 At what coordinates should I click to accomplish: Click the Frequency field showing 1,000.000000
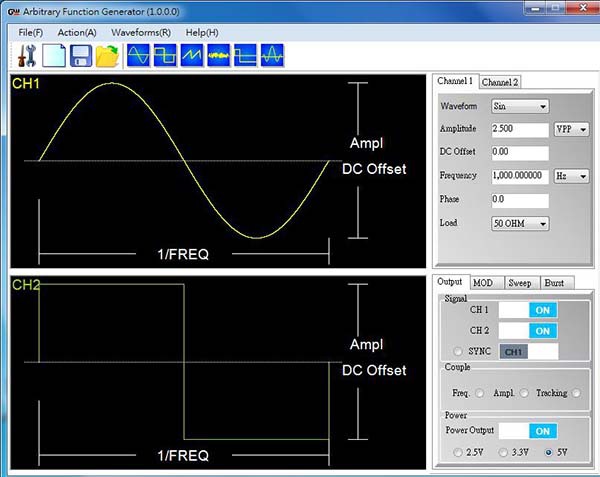tap(520, 176)
